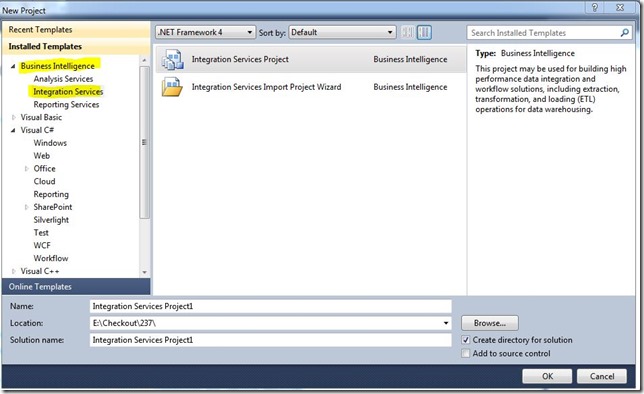
Task: Select Office under Visual C#
Action: pos(44,169)
